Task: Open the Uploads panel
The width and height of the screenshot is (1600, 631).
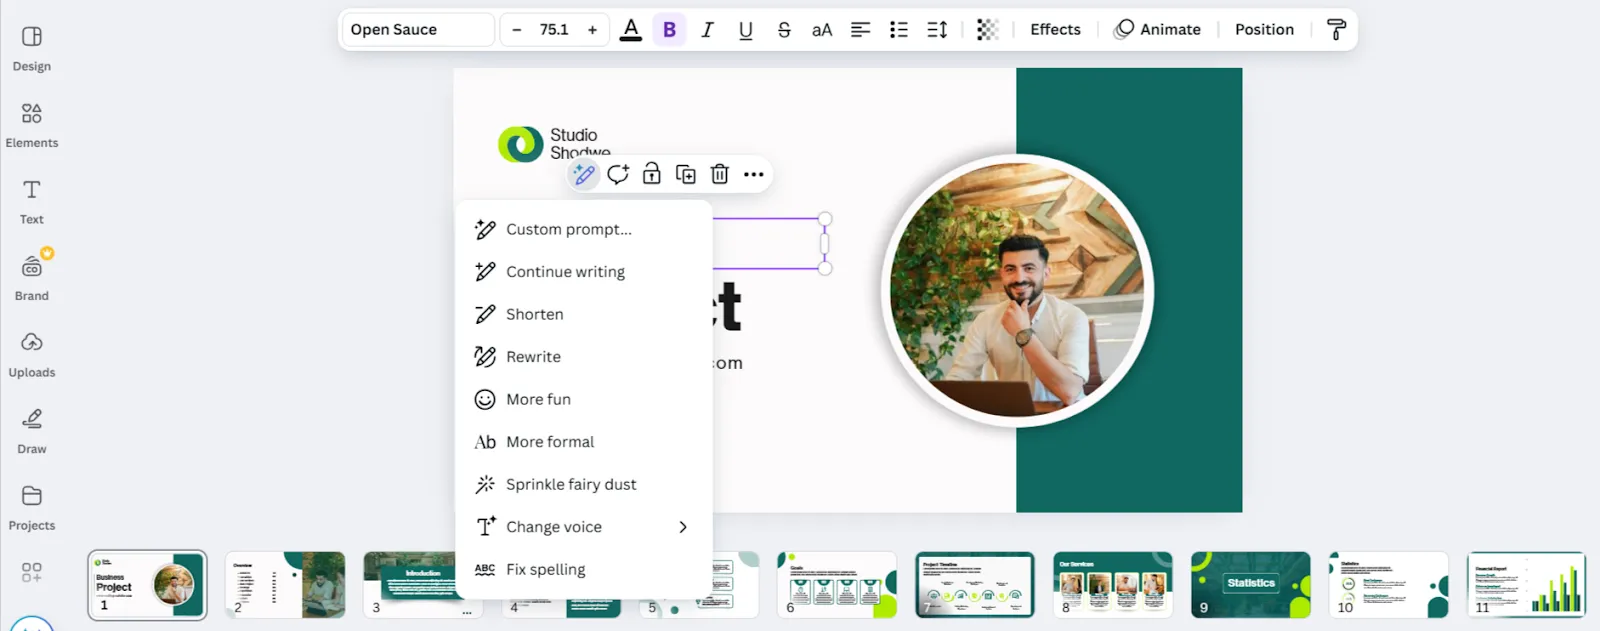Action: coord(32,354)
